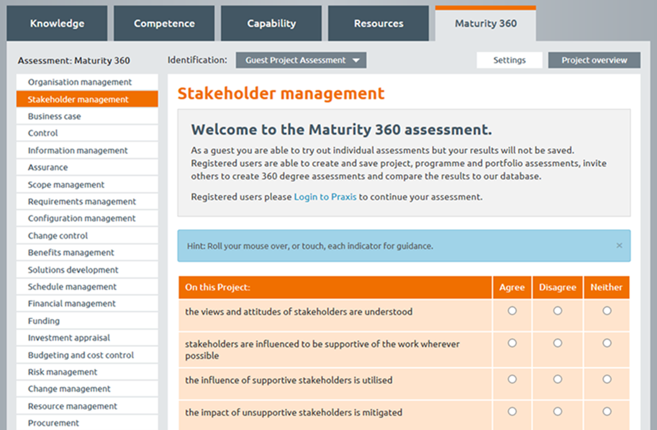
Task: Click the Settings button
Action: 509,60
